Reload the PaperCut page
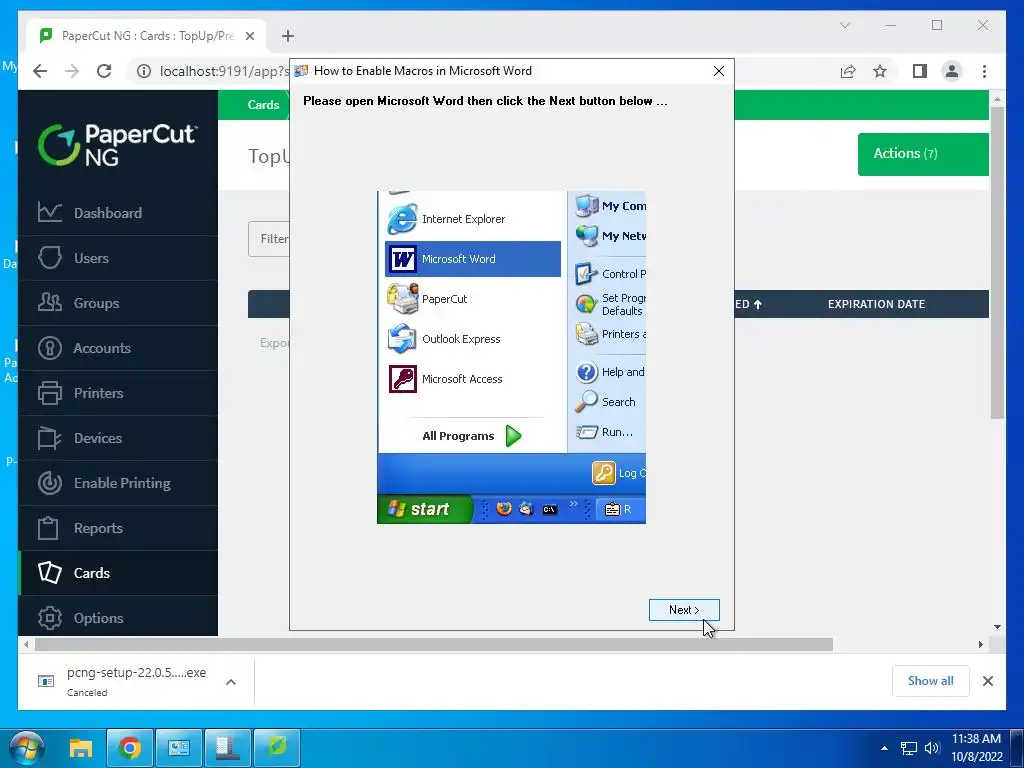This screenshot has height=768, width=1024. 104,71
